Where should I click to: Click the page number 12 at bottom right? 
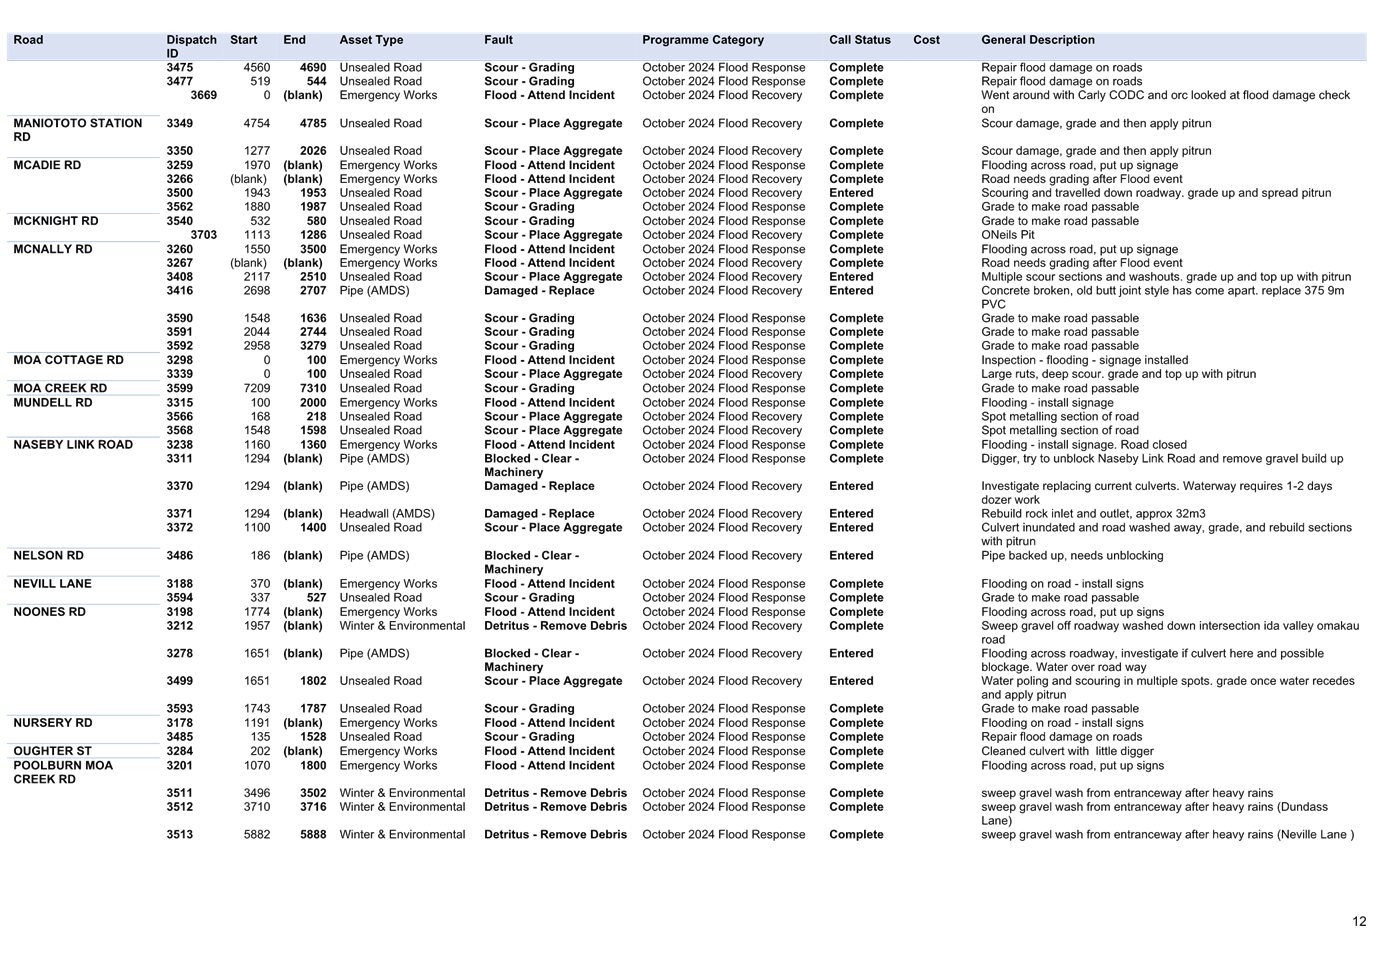pos(1359,921)
